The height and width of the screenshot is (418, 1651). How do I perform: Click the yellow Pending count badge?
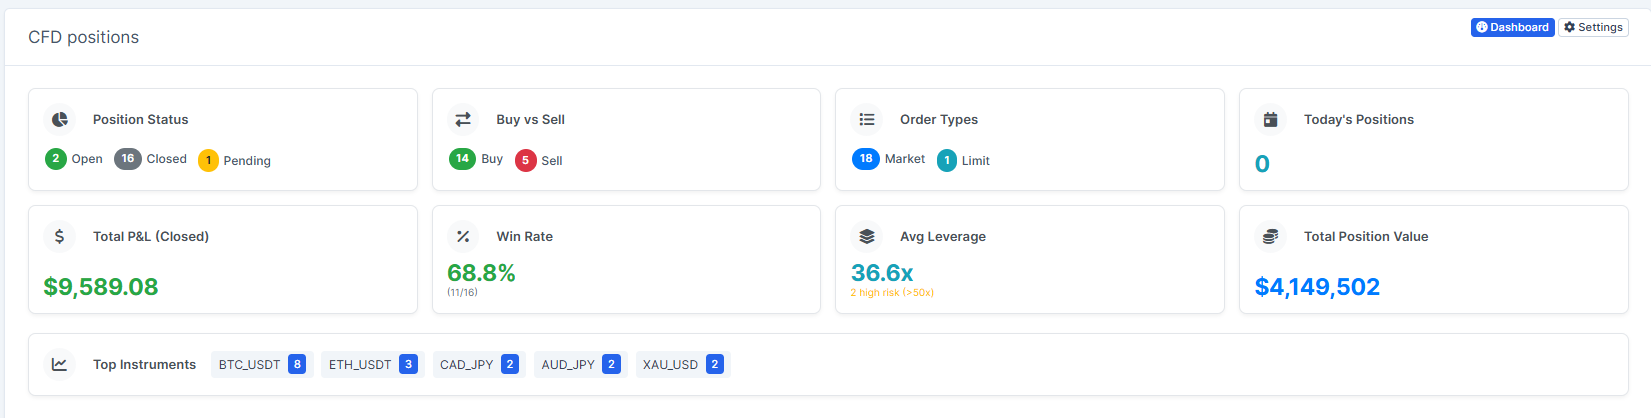[208, 160]
